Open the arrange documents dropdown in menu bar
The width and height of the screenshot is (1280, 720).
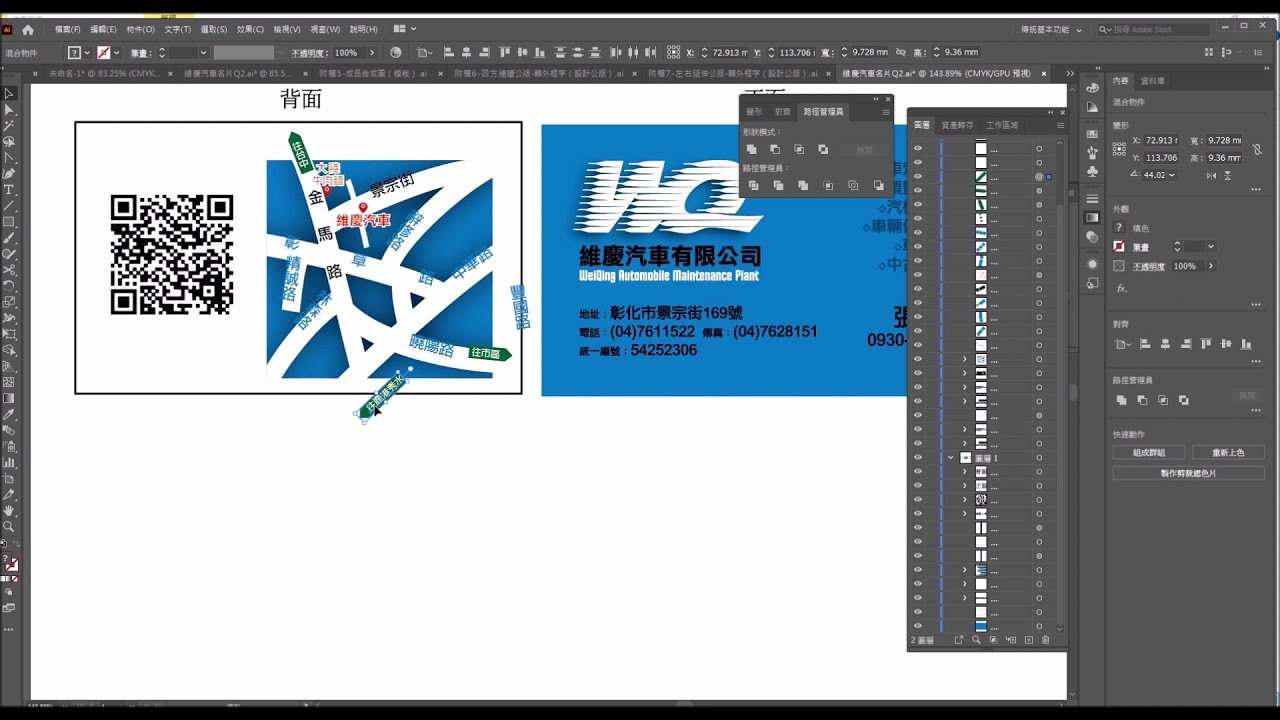pyautogui.click(x=405, y=30)
